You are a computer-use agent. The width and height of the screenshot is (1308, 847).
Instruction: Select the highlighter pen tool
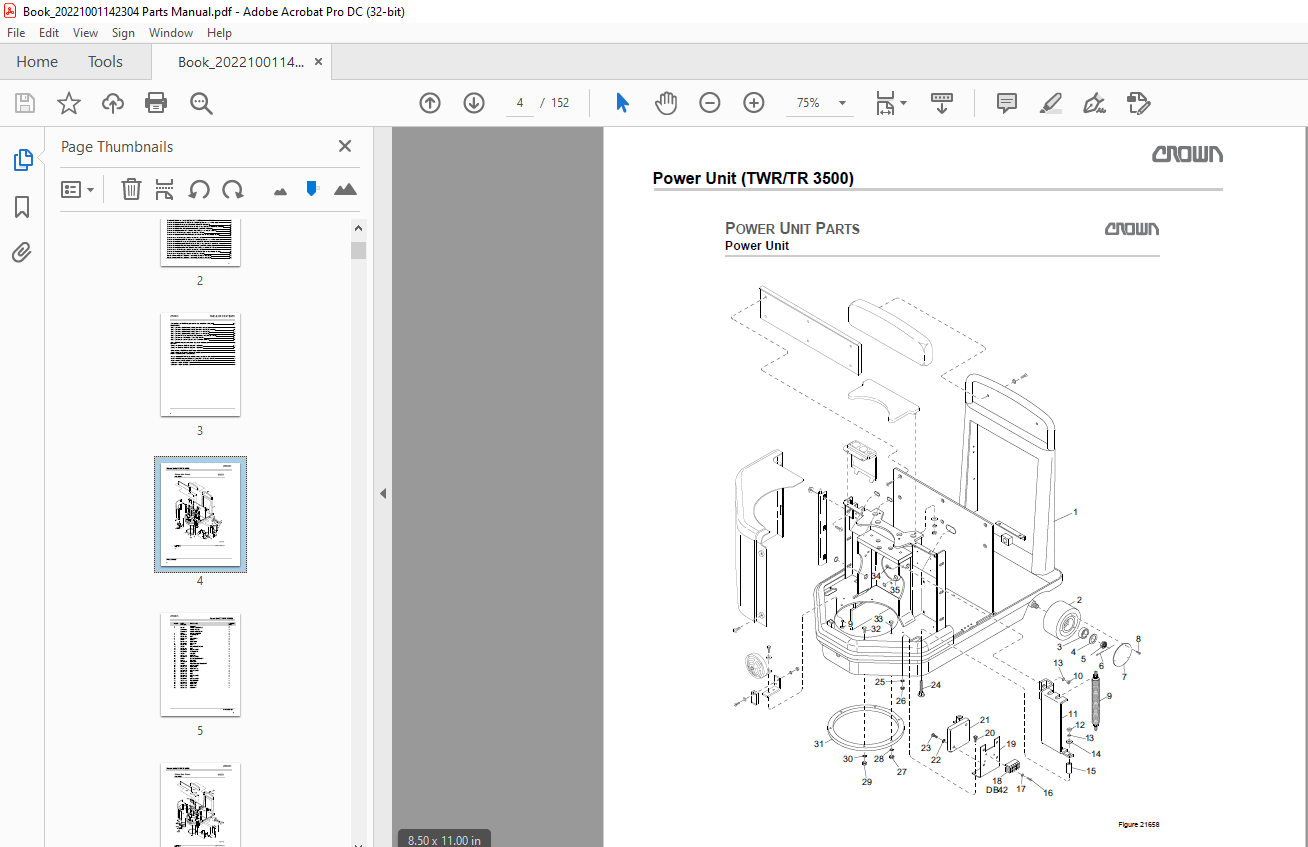[1050, 103]
